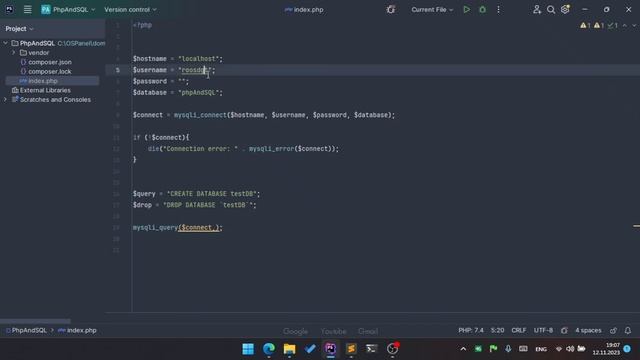Click the $query variable on line 16

click(144, 194)
